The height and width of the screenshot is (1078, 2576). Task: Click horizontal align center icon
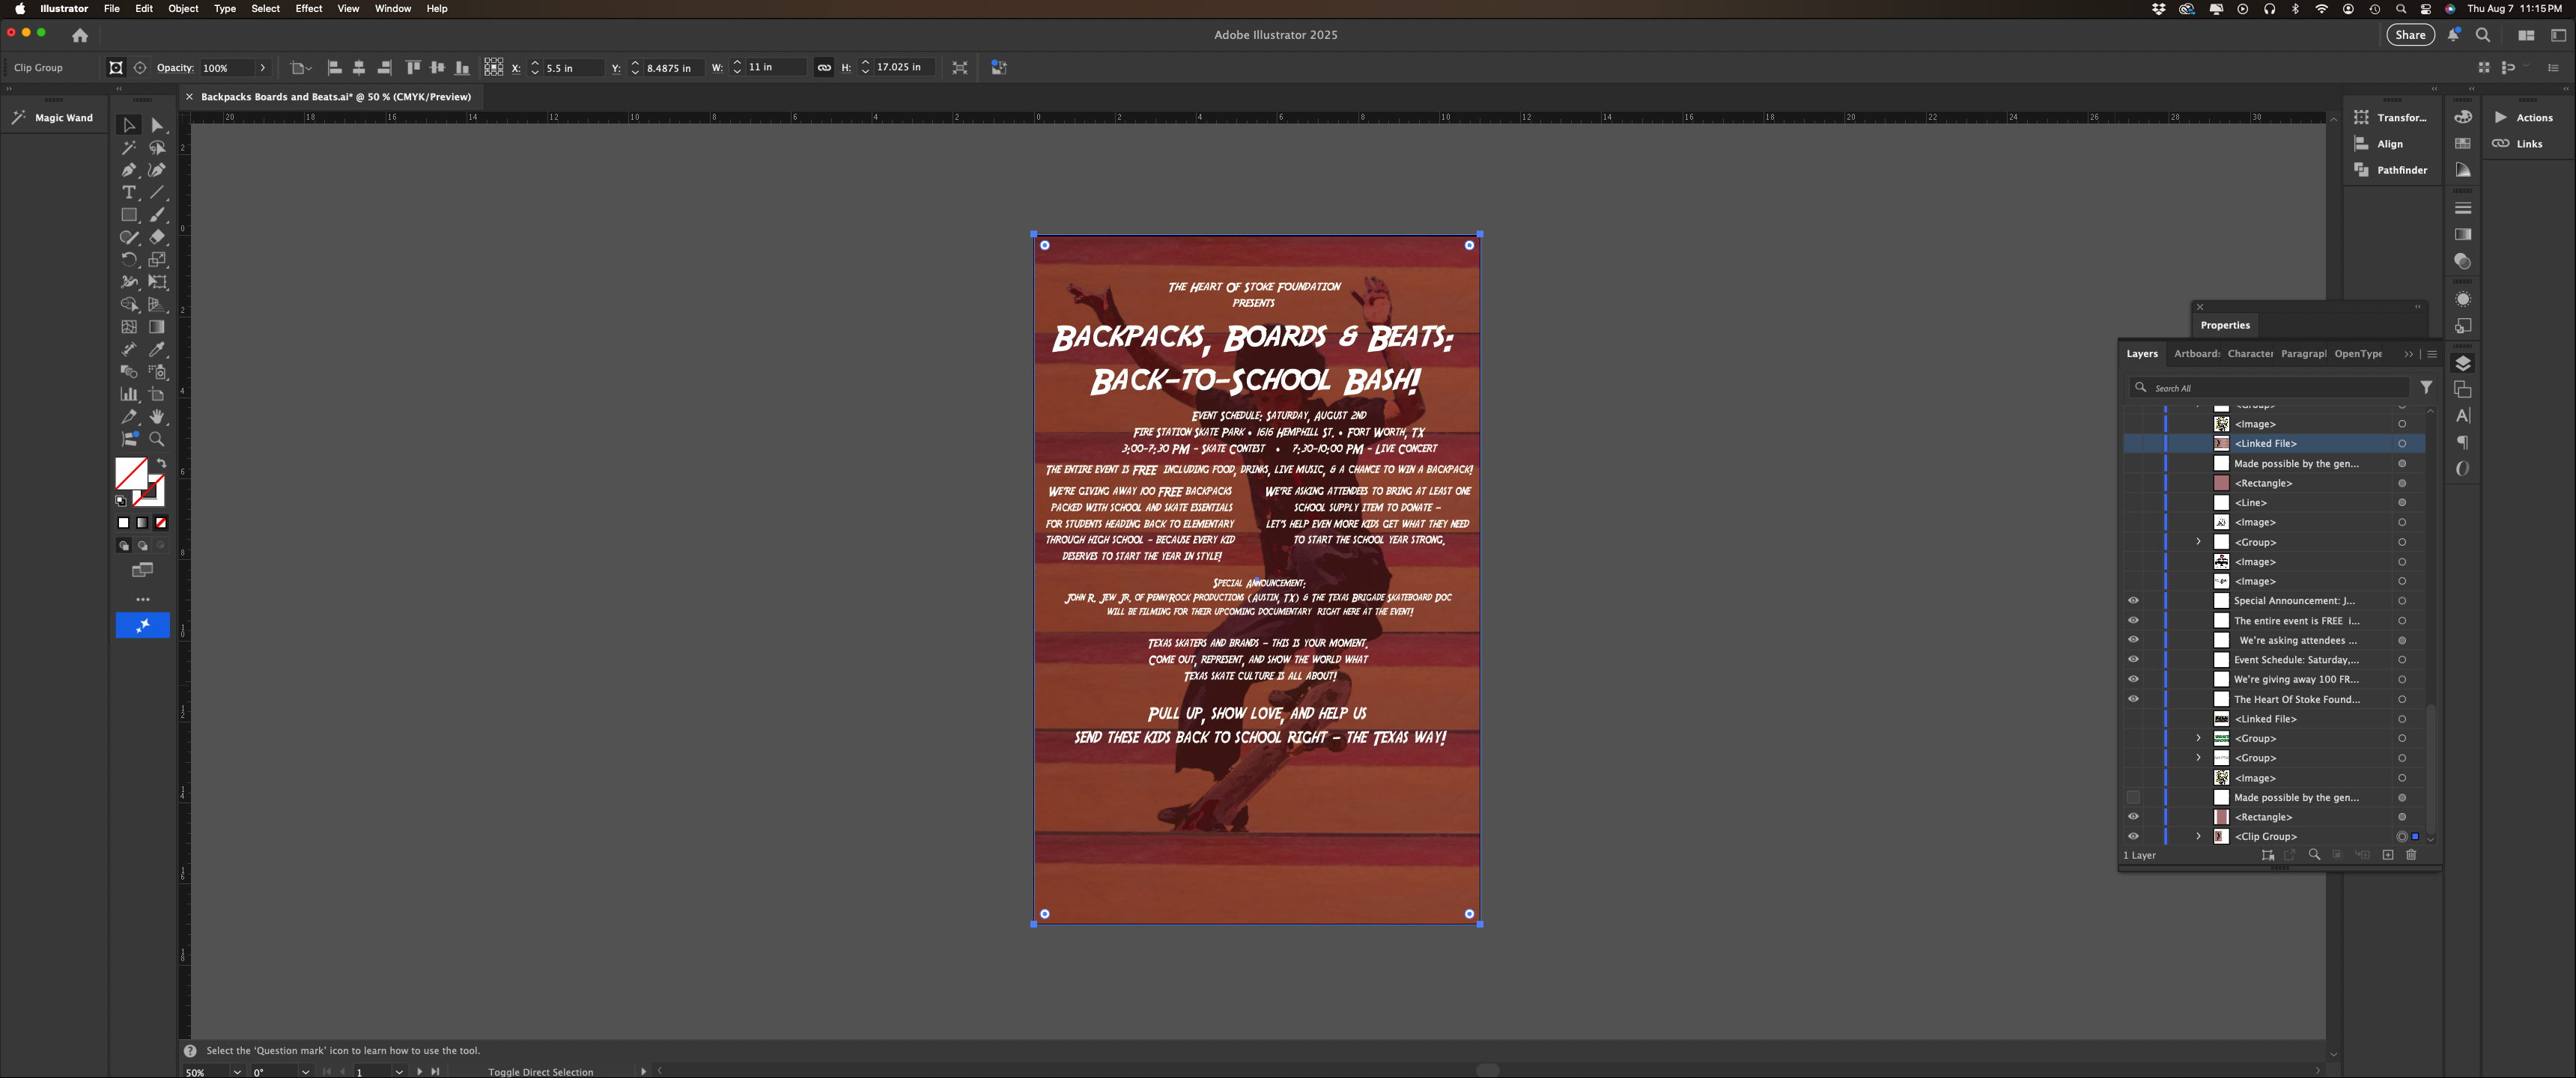[x=359, y=68]
